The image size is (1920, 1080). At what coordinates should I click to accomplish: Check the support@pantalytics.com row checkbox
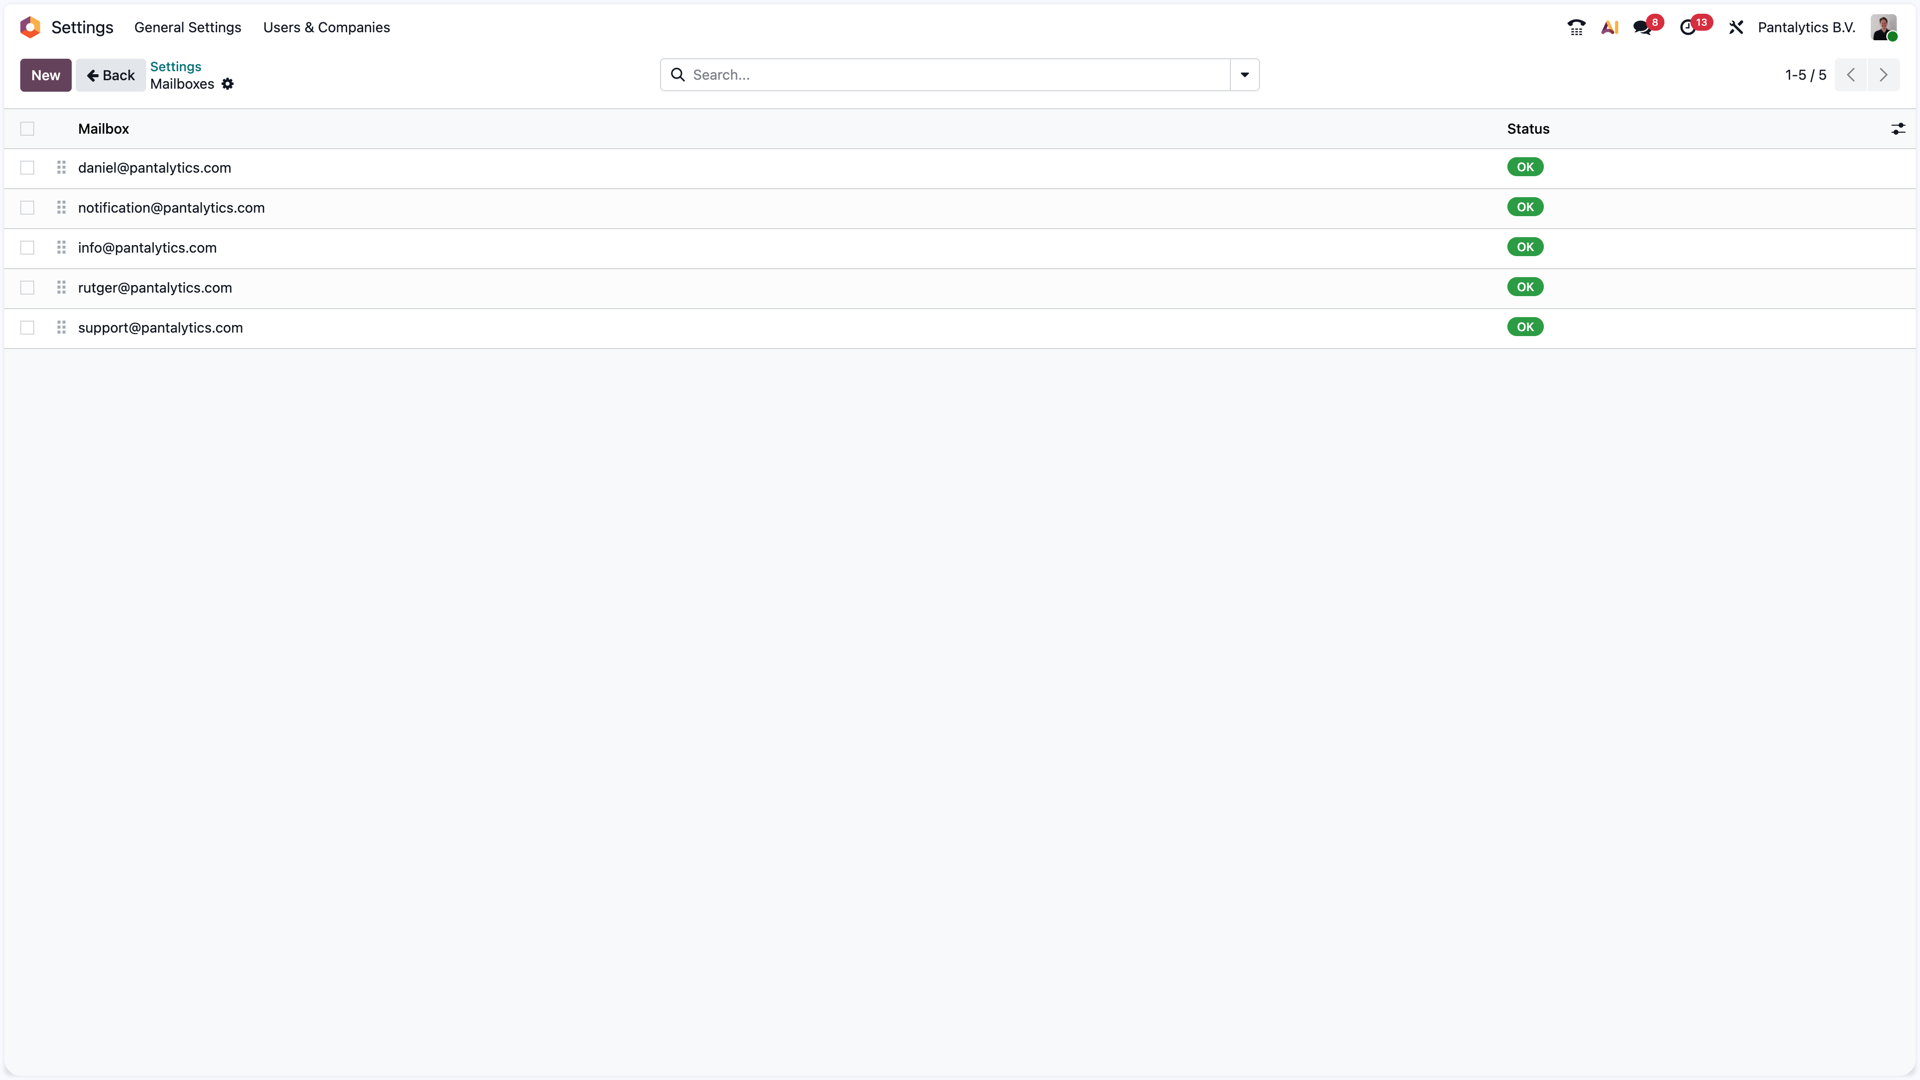pyautogui.click(x=27, y=327)
